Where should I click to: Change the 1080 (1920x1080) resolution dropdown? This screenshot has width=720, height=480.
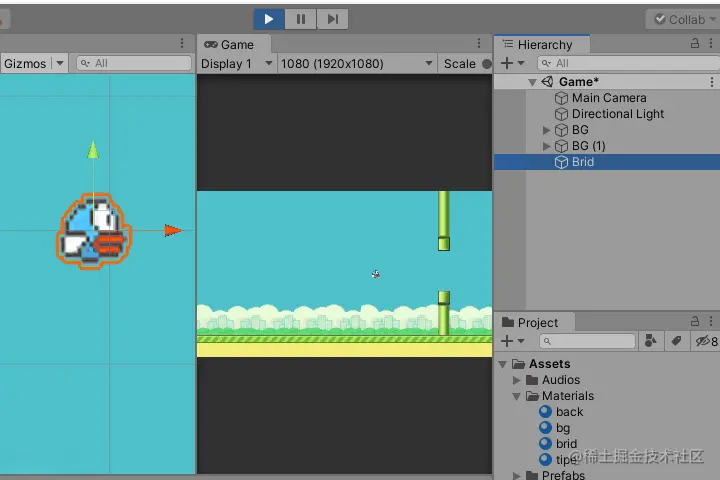[357, 64]
